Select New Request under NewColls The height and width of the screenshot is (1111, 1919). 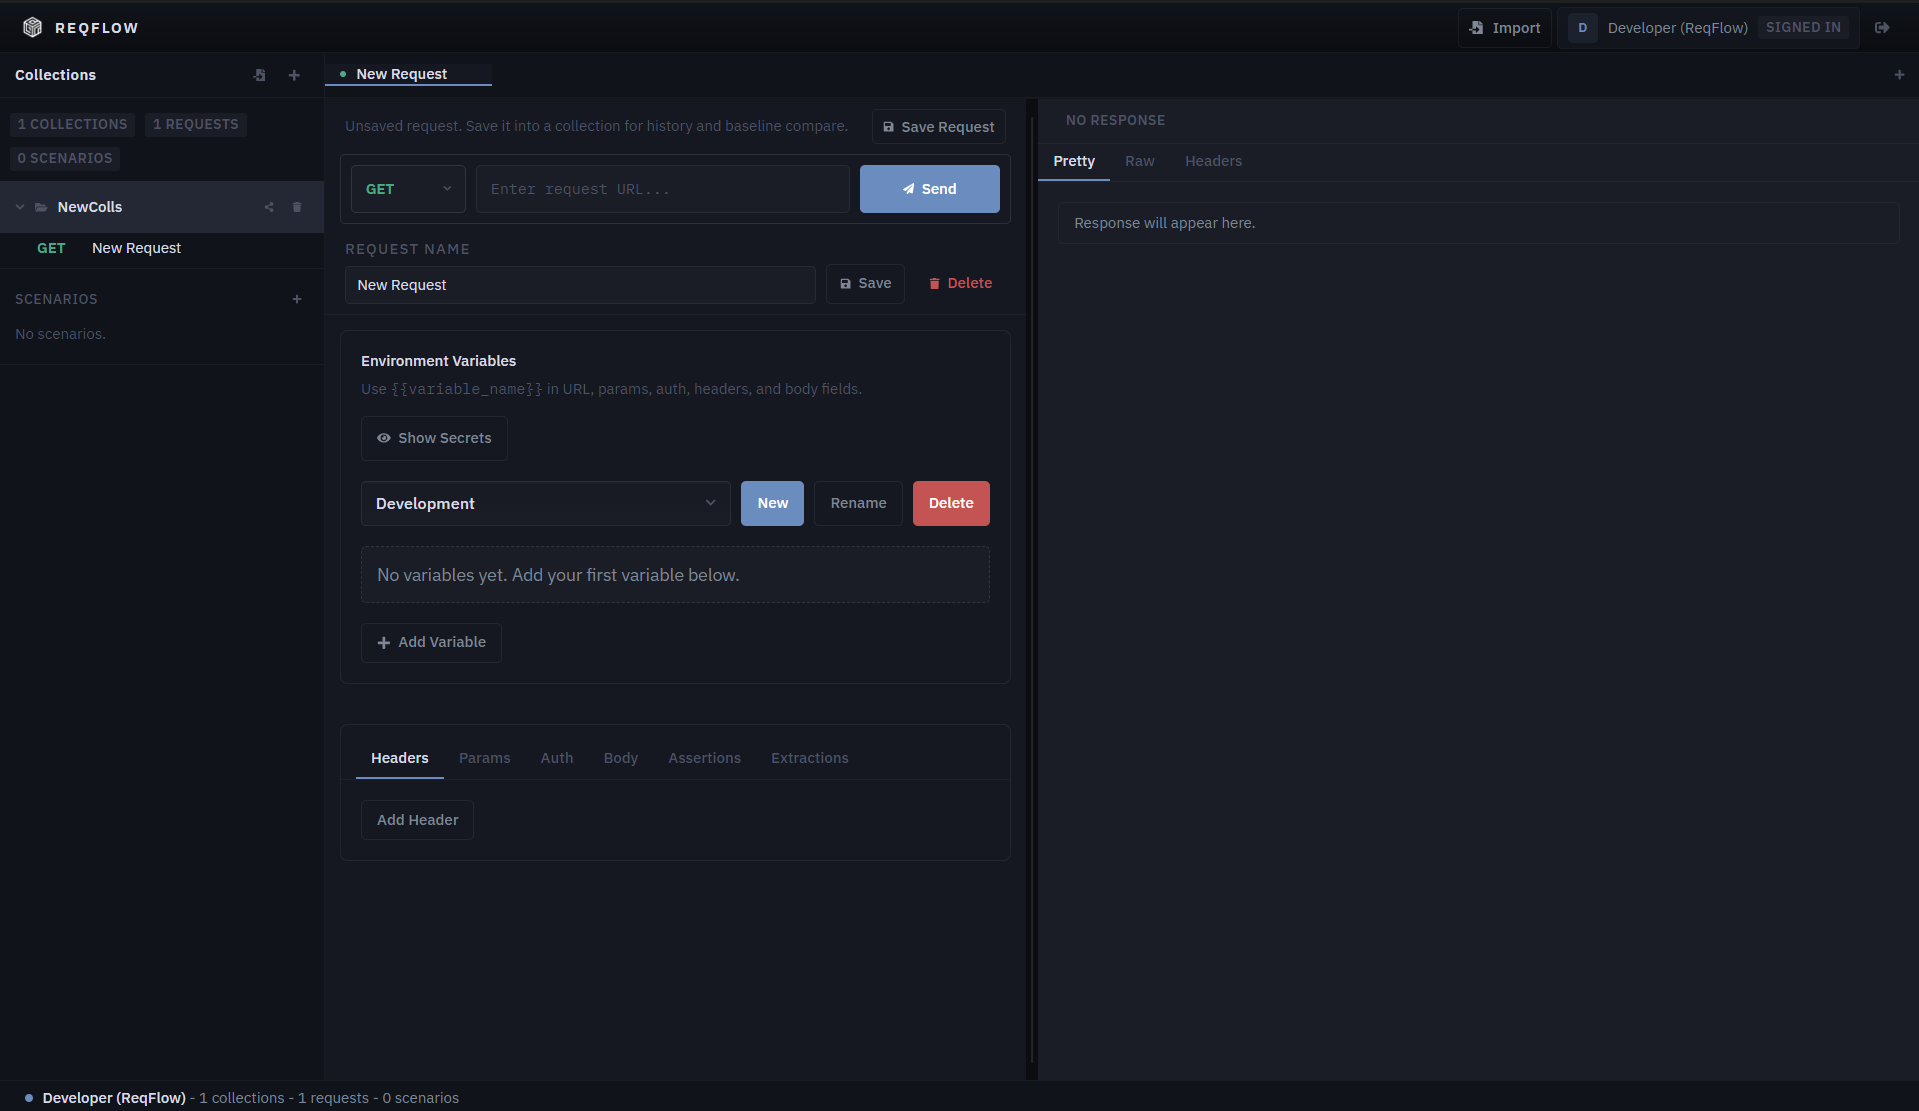pos(136,248)
